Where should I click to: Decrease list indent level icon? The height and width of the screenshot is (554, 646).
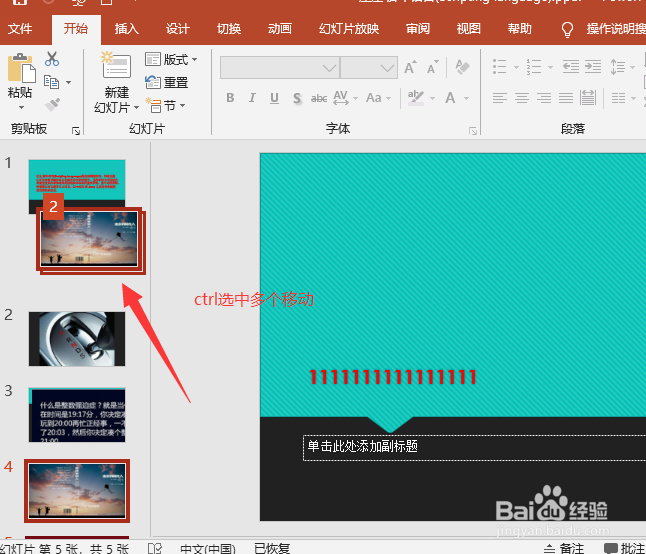point(571,67)
